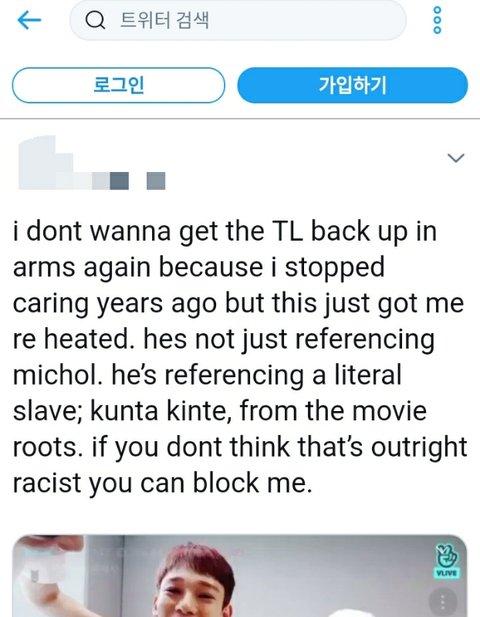
Task: Go back using the blue arrow
Action: pyautogui.click(x=29, y=20)
